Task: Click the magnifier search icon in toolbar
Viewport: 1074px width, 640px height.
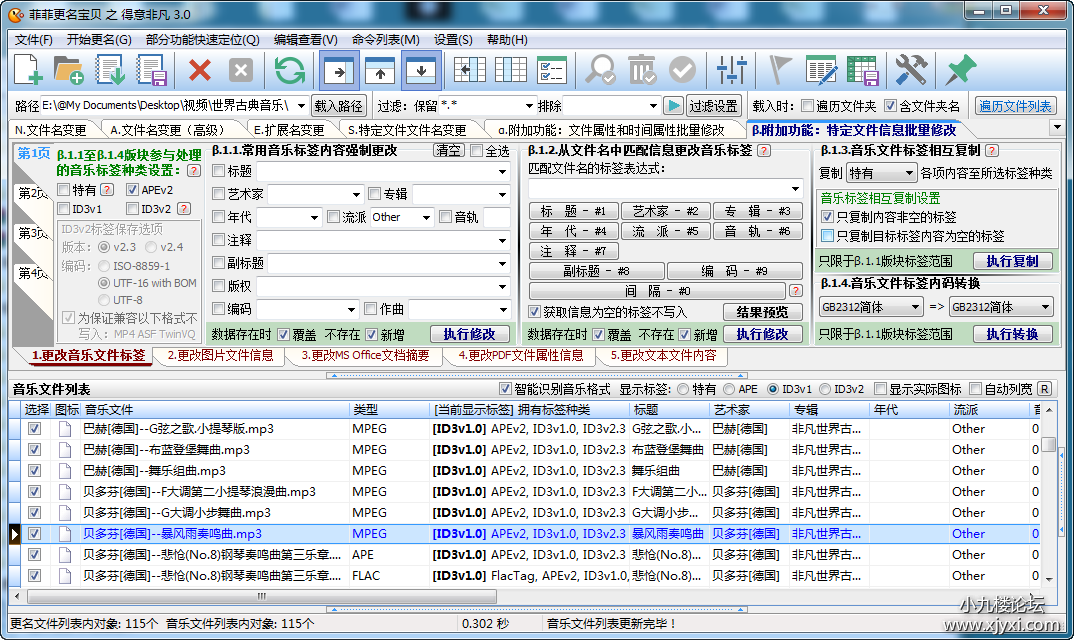Action: [x=601, y=70]
